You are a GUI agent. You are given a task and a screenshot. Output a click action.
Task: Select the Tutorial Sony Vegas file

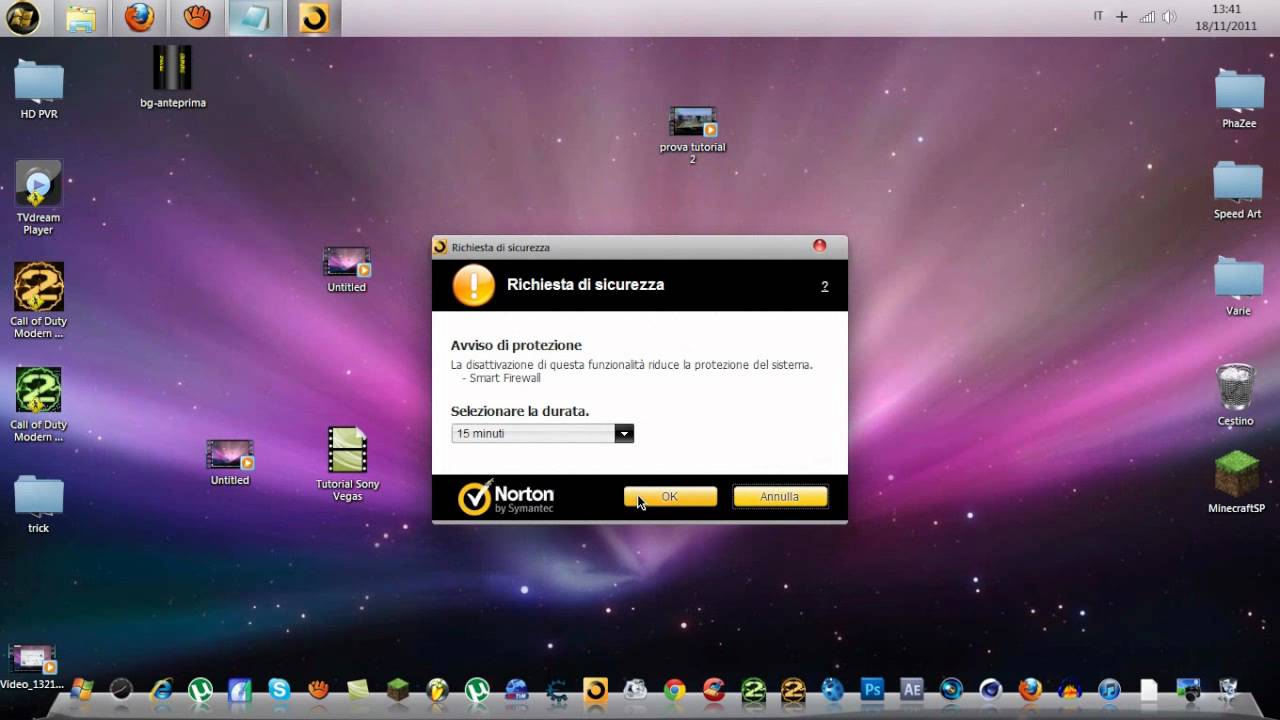pyautogui.click(x=347, y=464)
